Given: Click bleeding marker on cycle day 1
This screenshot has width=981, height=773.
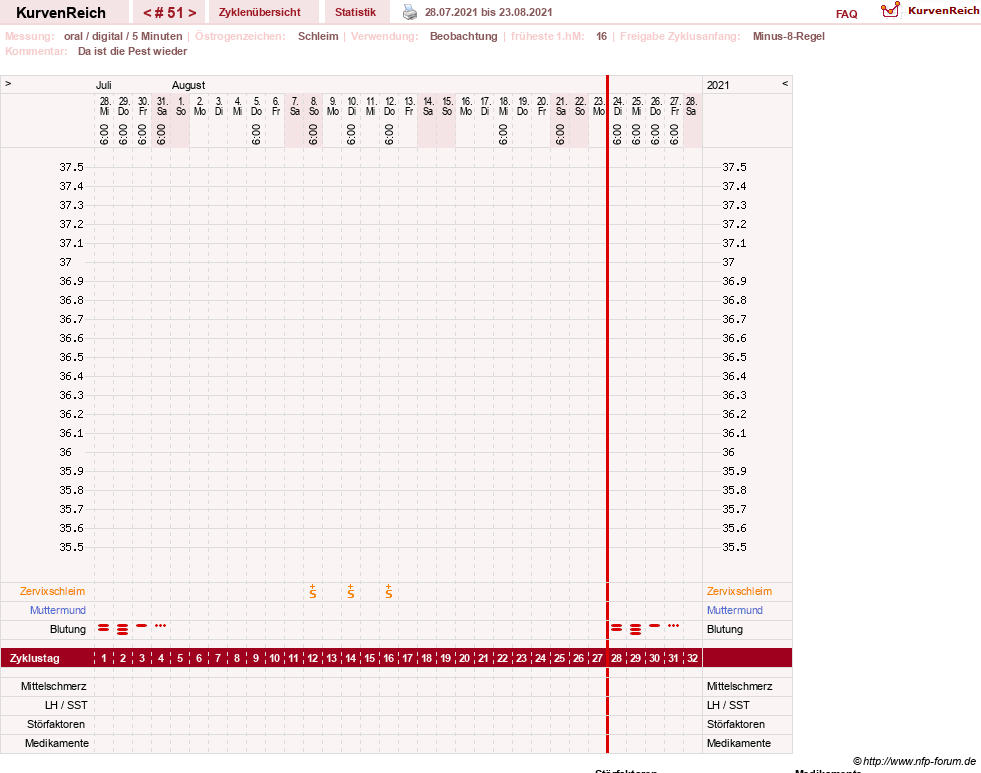Looking at the screenshot, I should click(x=104, y=627).
